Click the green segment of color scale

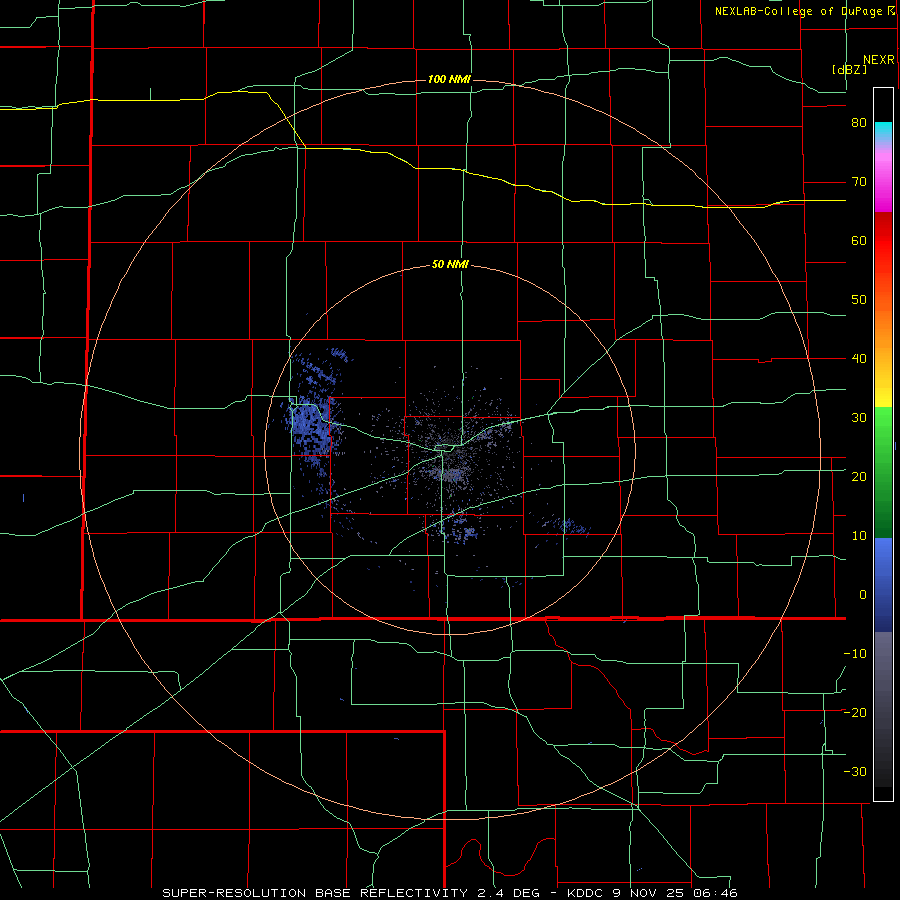tap(883, 472)
